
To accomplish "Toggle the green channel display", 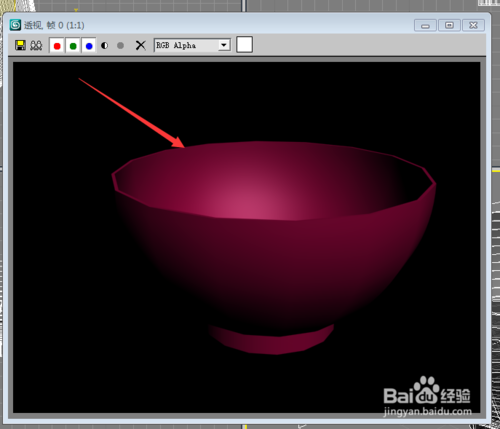I will click(73, 45).
